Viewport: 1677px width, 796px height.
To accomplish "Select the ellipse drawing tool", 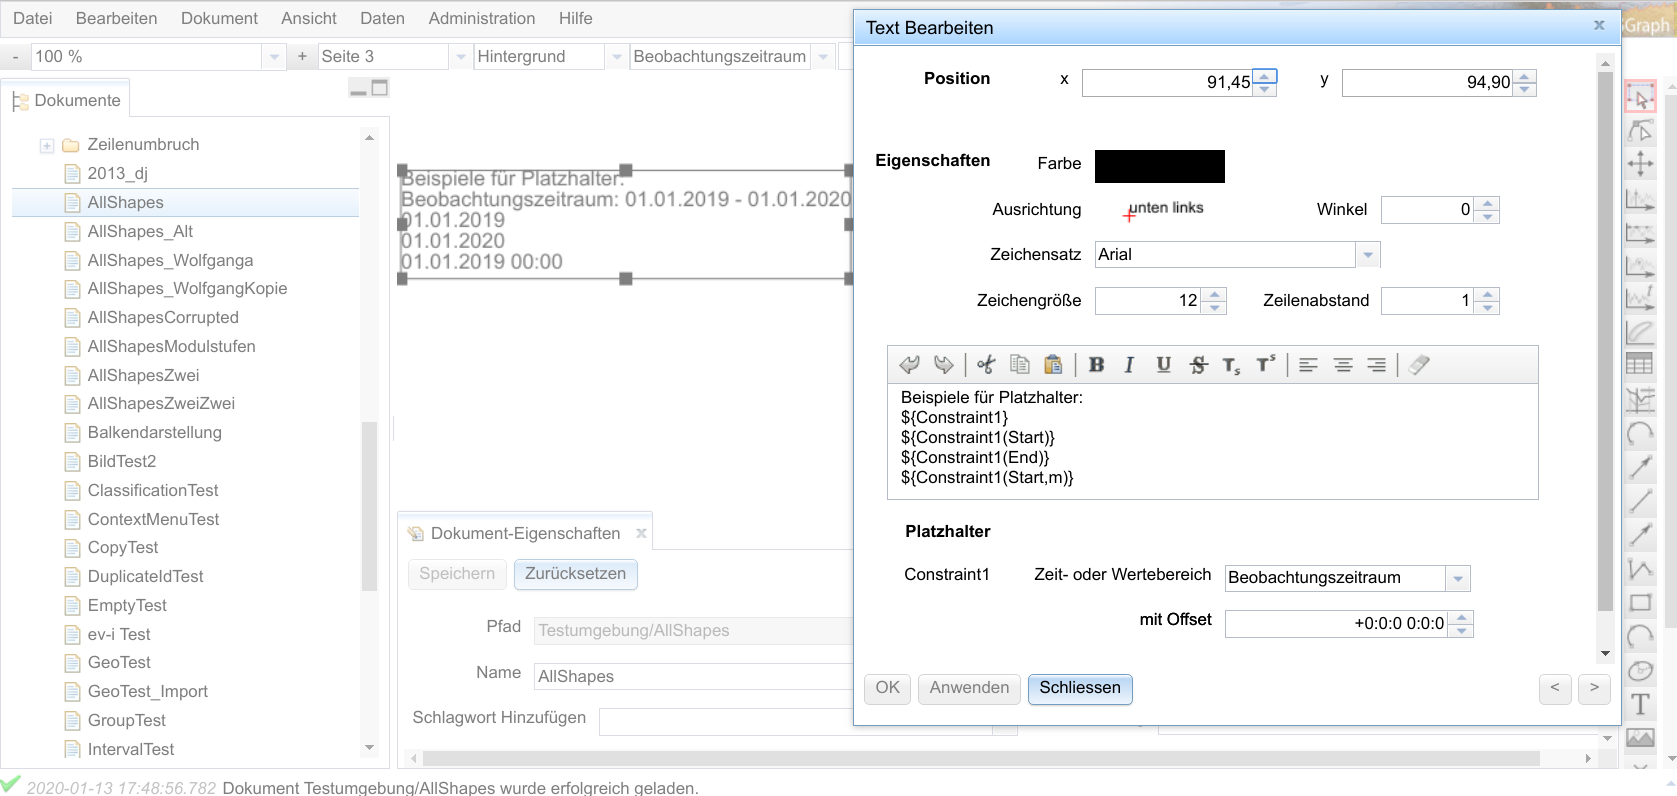I will click(x=1640, y=671).
